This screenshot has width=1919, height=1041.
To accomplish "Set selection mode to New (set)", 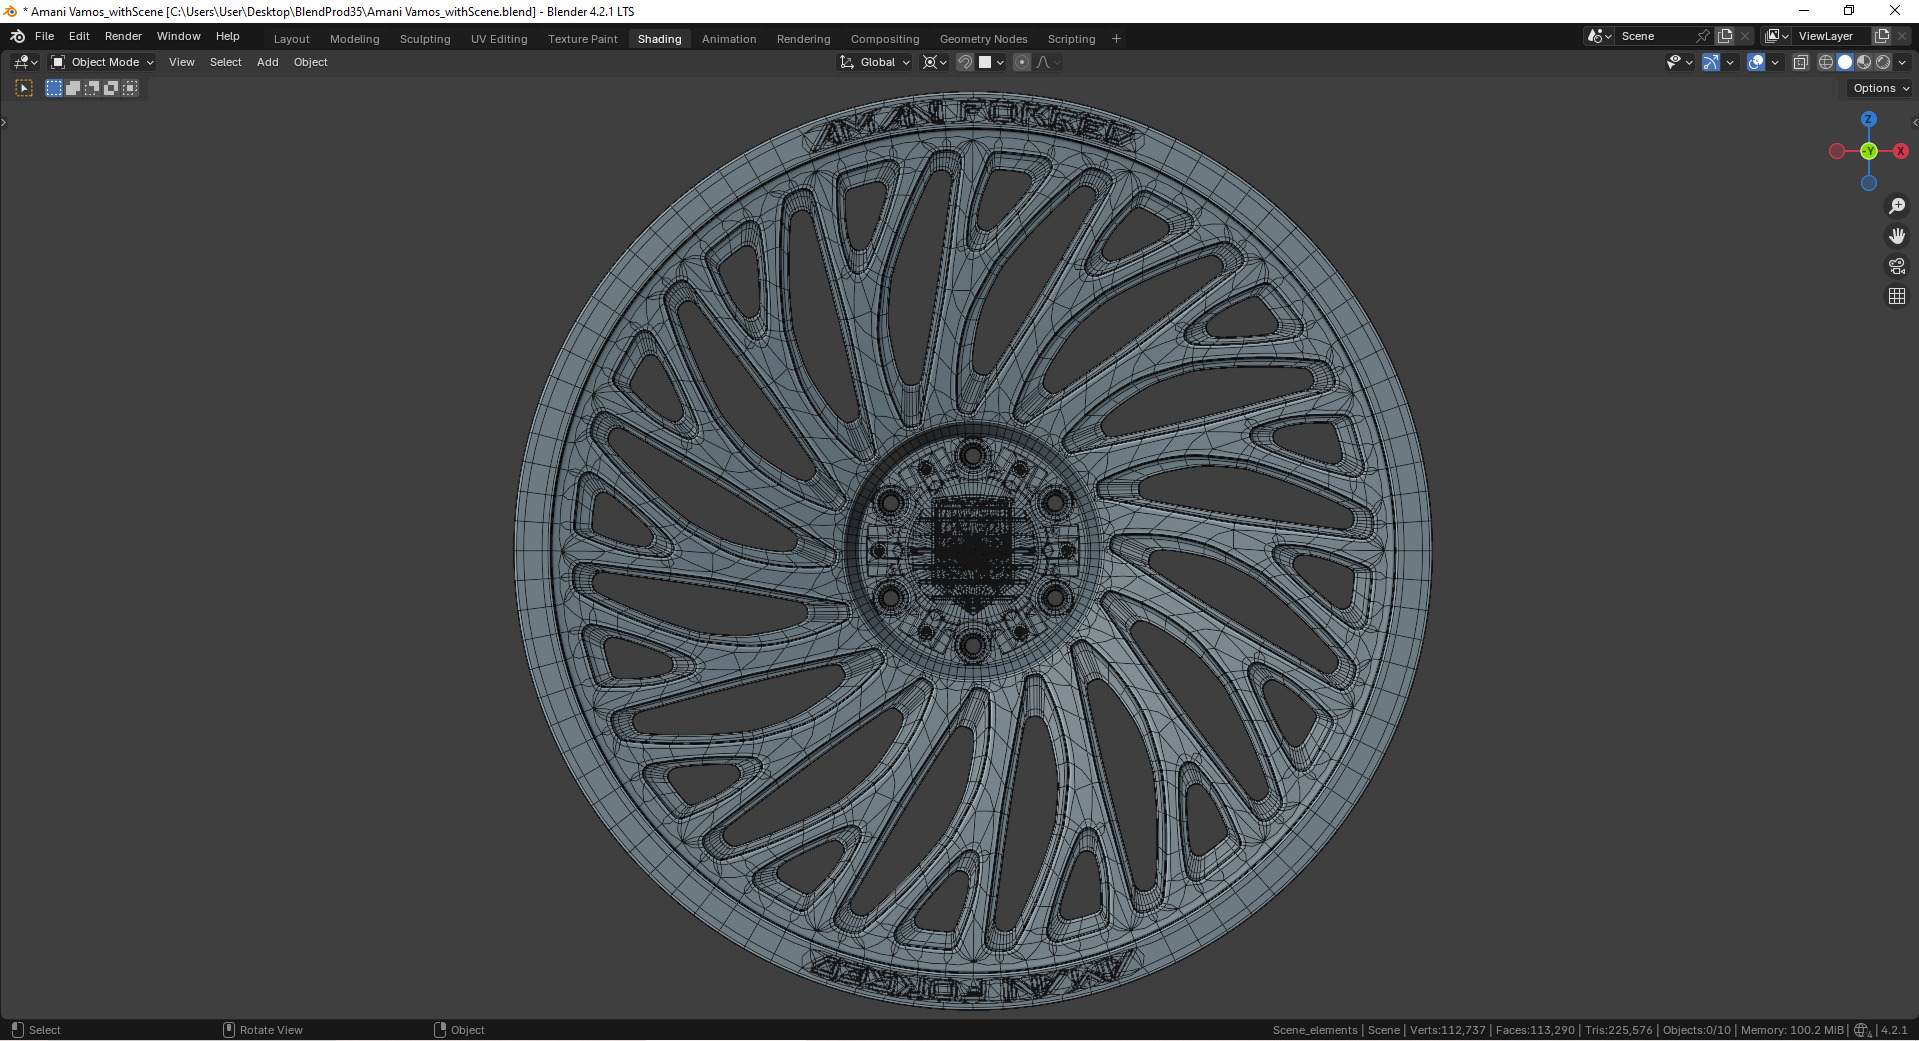I will click(54, 88).
